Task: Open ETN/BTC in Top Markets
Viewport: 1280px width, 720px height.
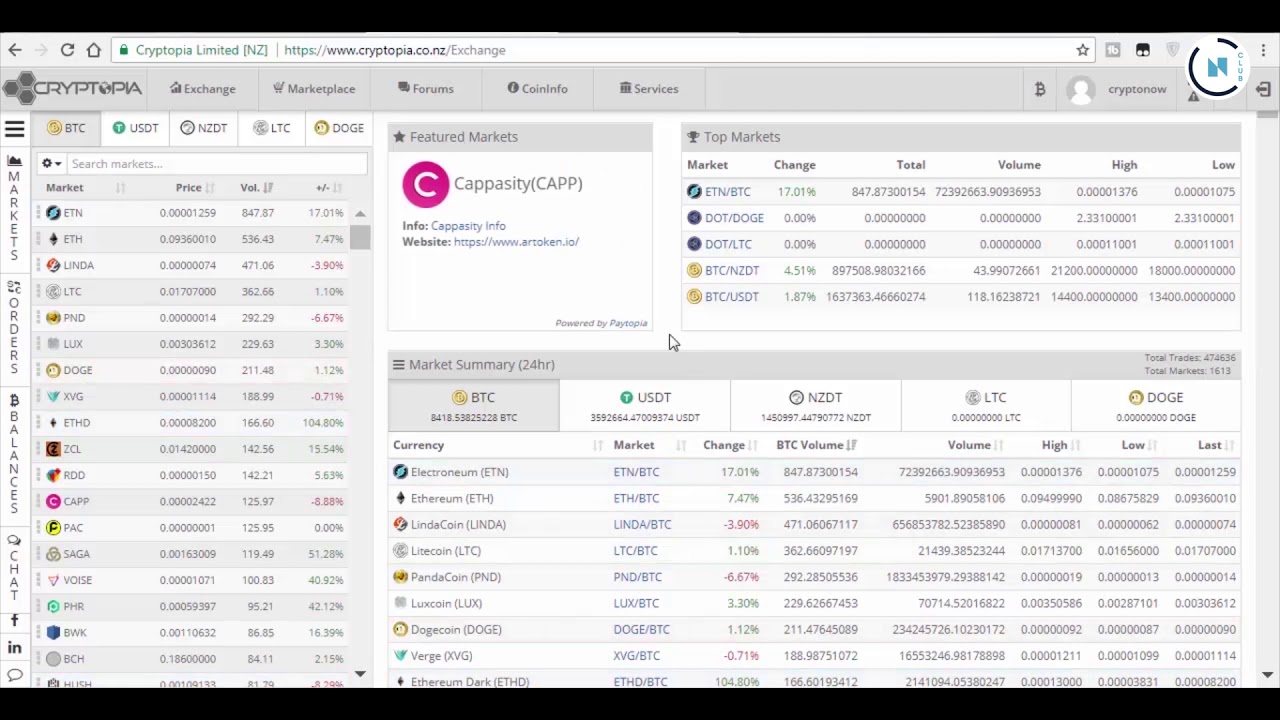Action: (x=727, y=192)
